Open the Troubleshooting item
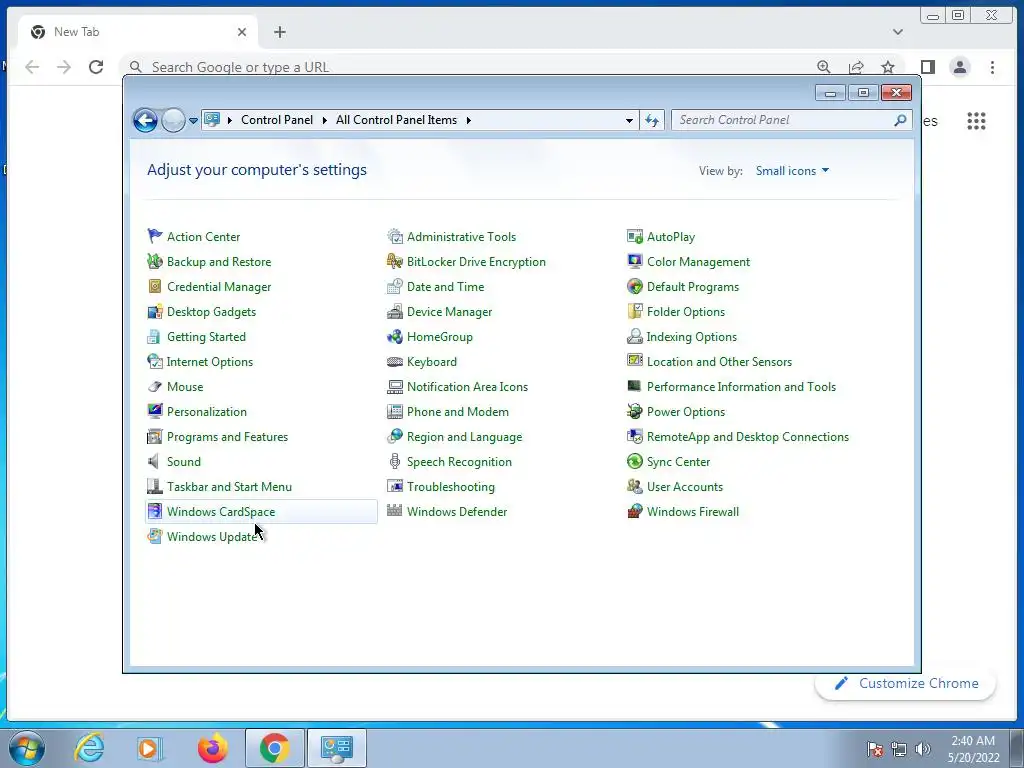Image resolution: width=1024 pixels, height=768 pixels. coord(451,487)
